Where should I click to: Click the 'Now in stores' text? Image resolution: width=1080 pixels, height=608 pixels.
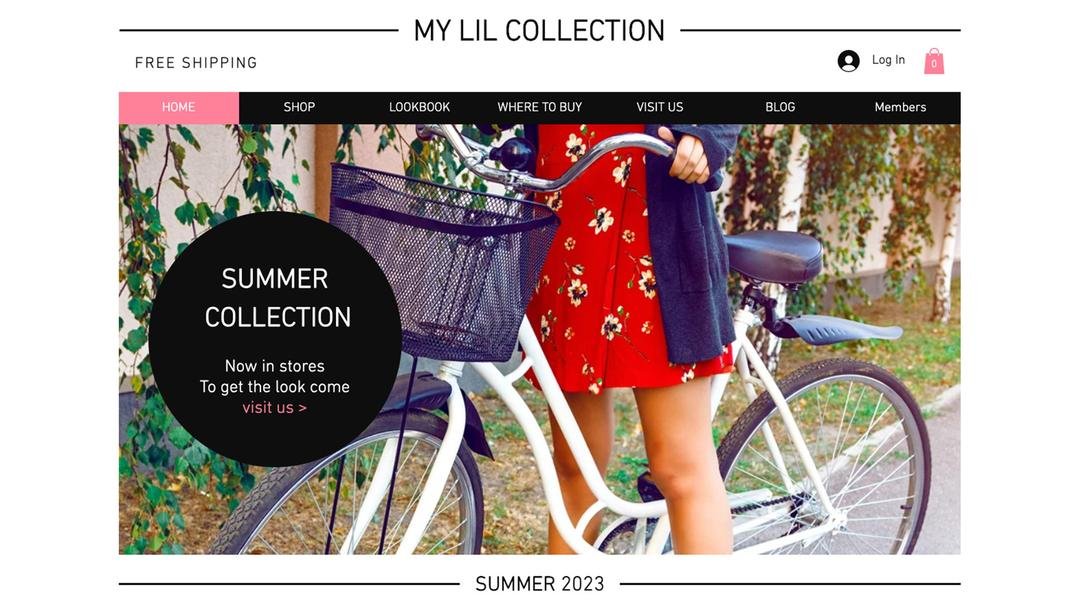(274, 366)
